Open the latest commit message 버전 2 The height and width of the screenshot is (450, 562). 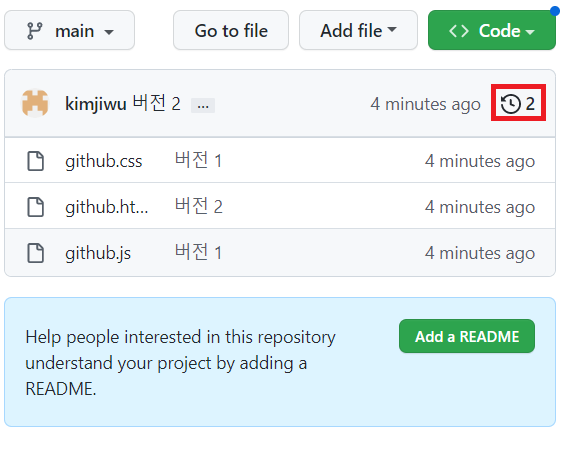tap(156, 103)
